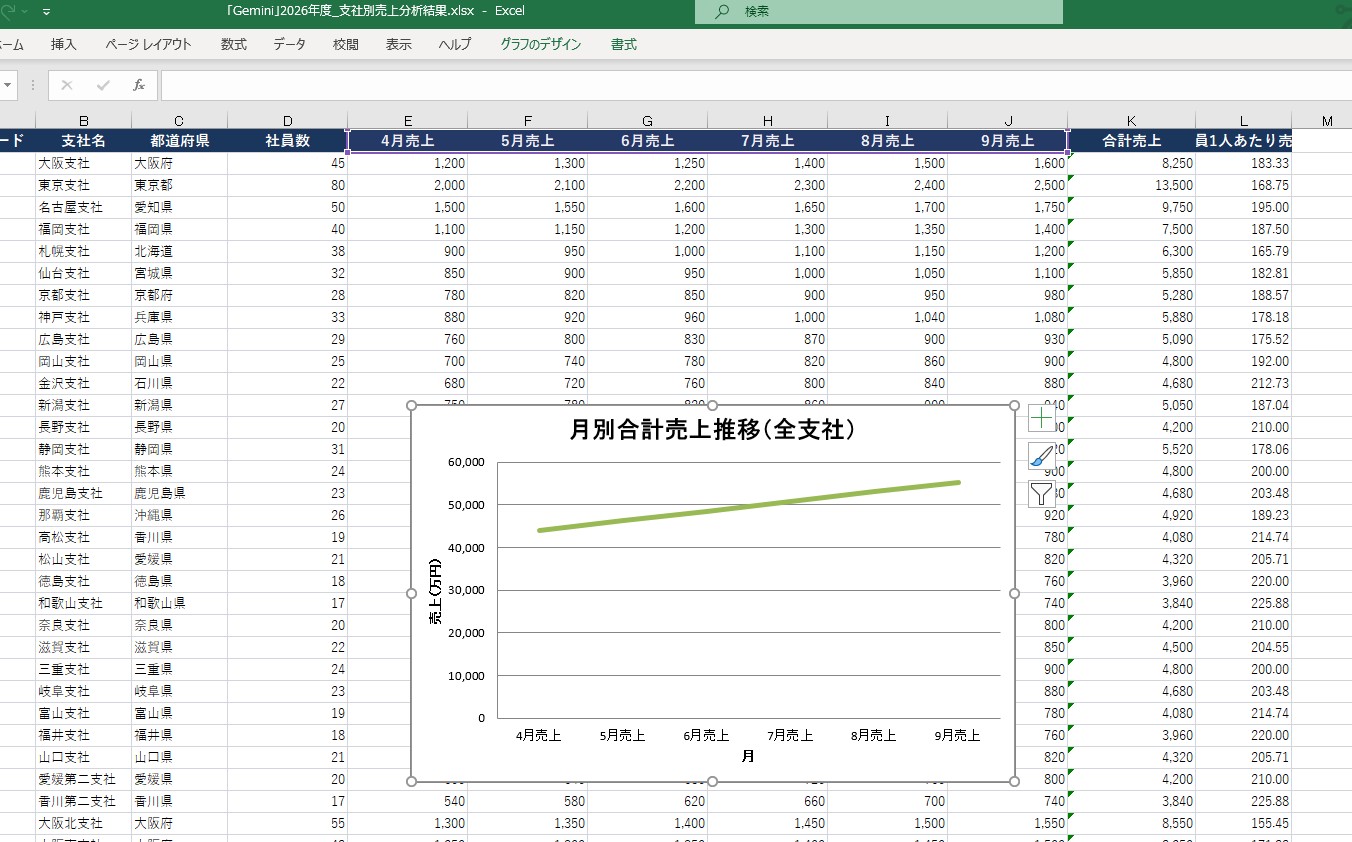Select the 鹿児島支社 cell
Screen dimensions: 1352x842
click(x=83, y=493)
